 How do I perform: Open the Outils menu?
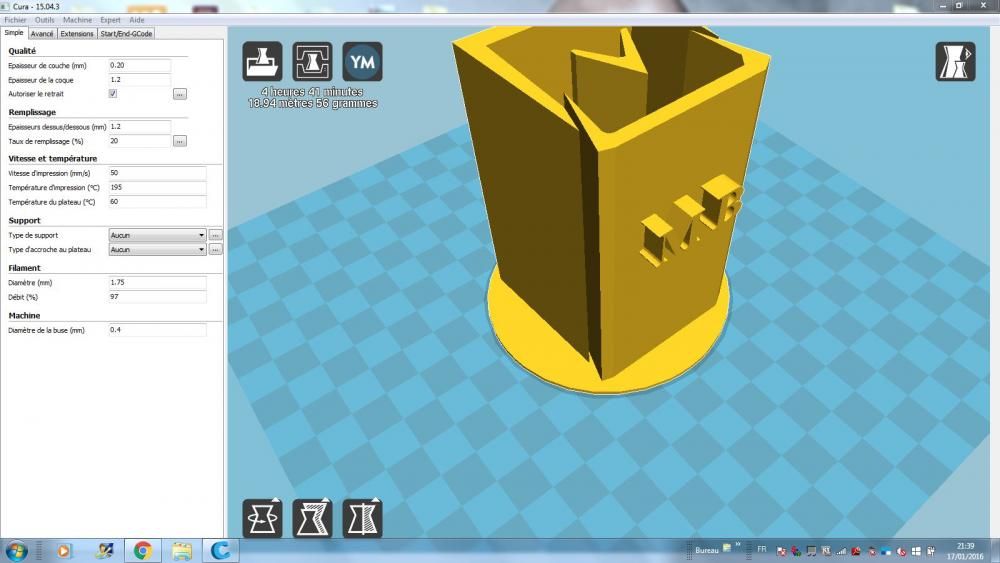(x=45, y=20)
